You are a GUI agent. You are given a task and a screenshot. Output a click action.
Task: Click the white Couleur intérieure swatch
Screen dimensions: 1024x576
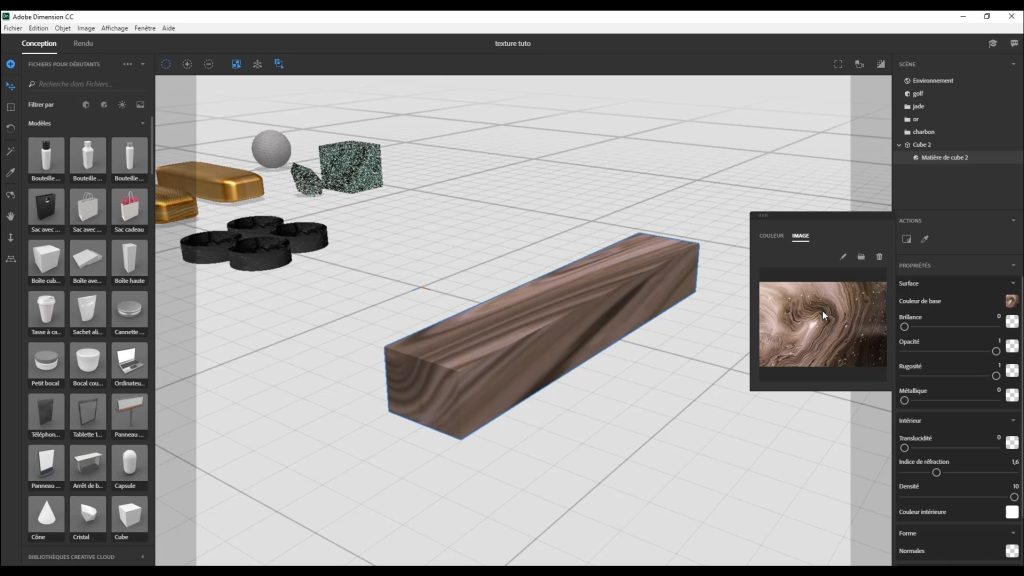1012,512
